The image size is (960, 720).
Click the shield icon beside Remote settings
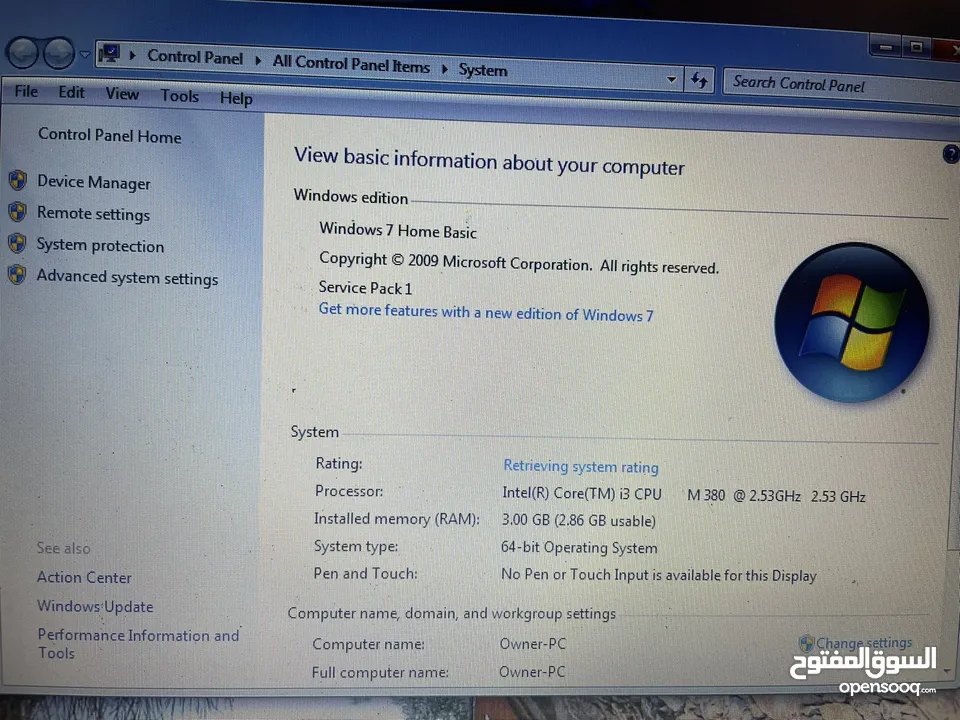coord(17,212)
